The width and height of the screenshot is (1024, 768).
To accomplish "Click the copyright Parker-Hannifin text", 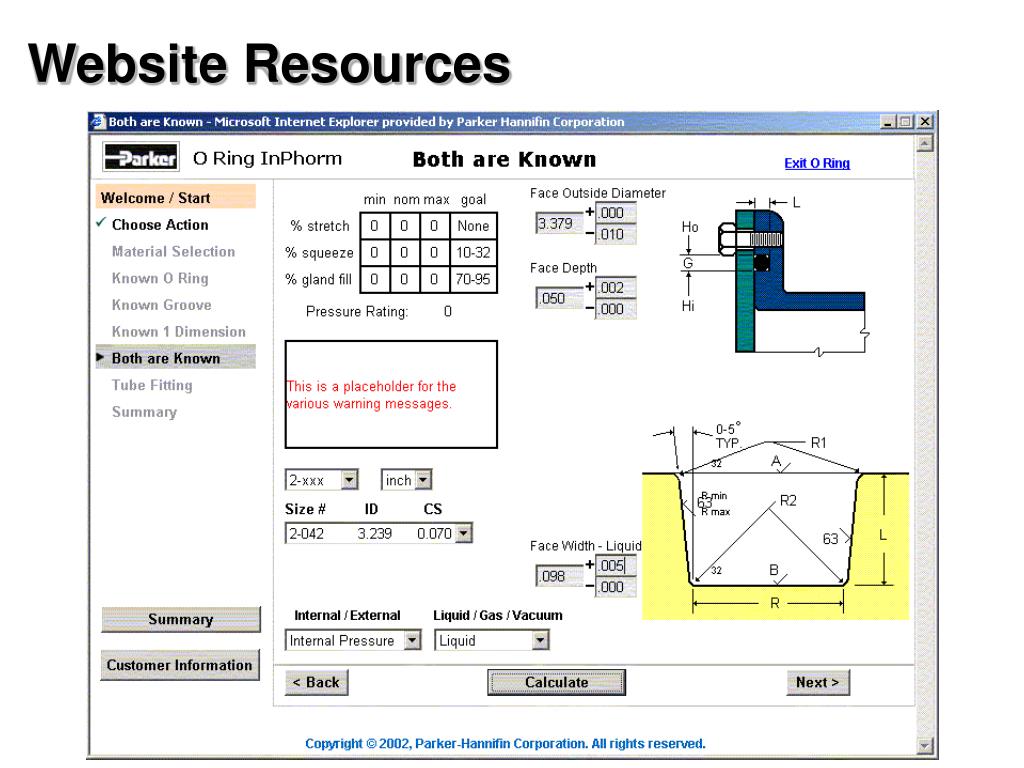I will (x=505, y=744).
